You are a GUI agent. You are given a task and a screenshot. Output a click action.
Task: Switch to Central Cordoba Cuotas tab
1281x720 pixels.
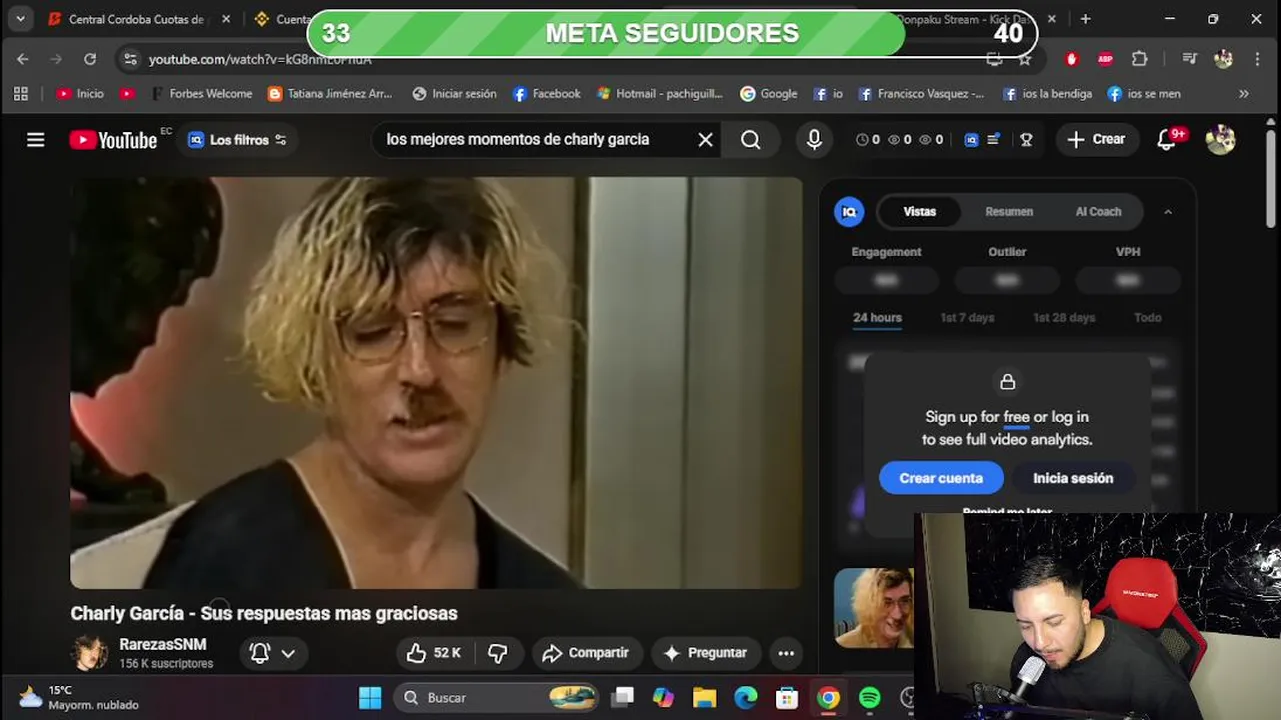tap(136, 19)
